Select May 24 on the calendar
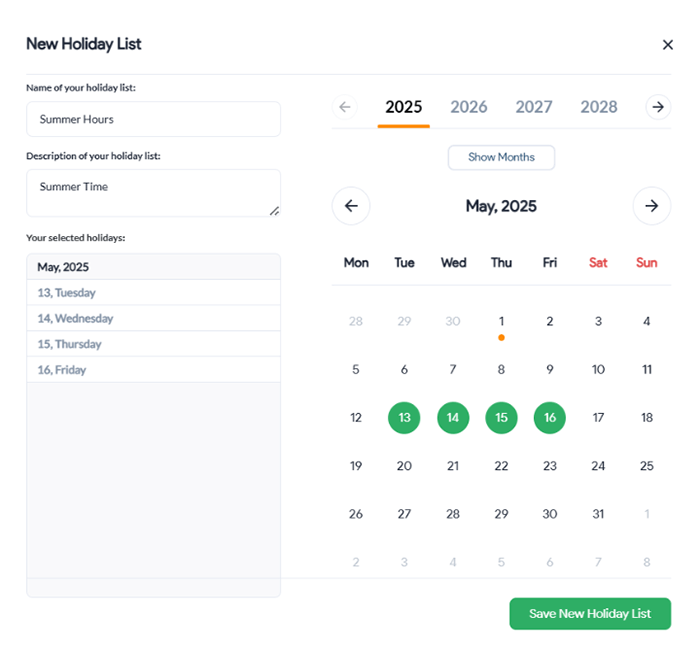Screen dimensions: 700x649 [x=598, y=466]
